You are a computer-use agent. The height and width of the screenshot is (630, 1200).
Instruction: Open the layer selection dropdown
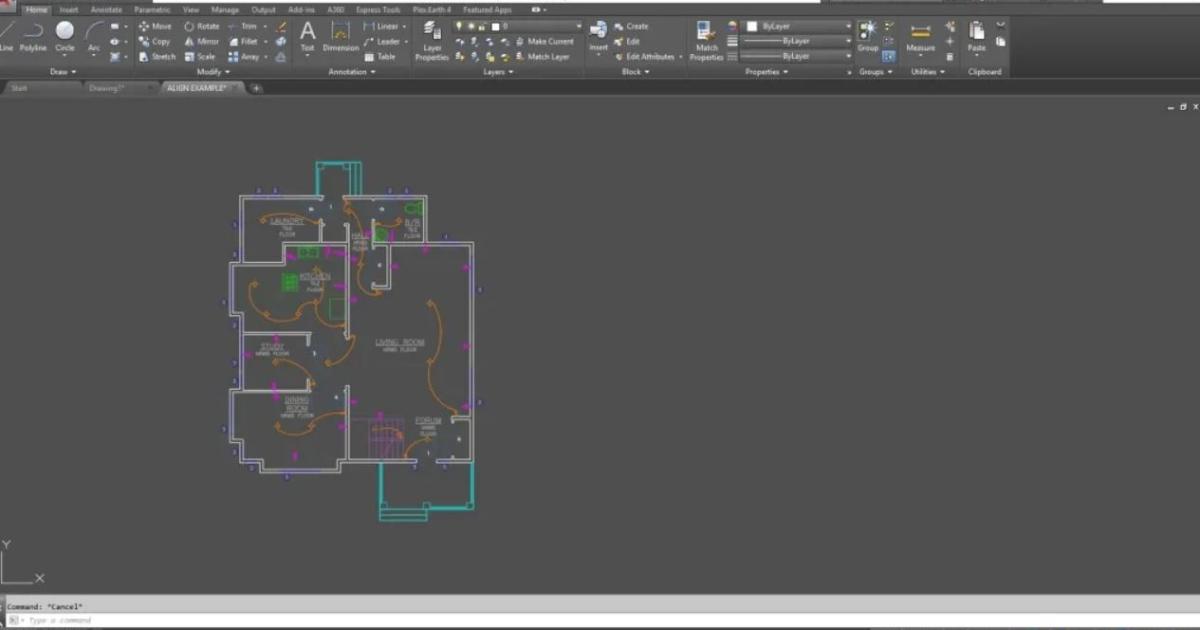point(577,26)
